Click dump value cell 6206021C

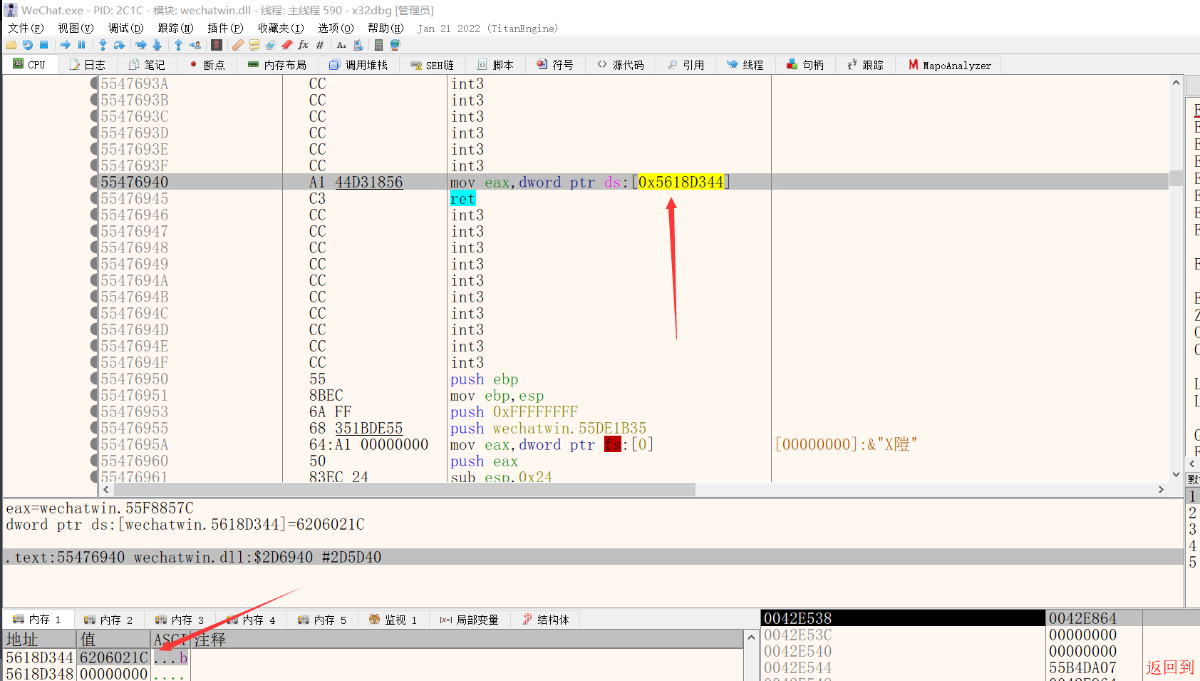click(114, 658)
